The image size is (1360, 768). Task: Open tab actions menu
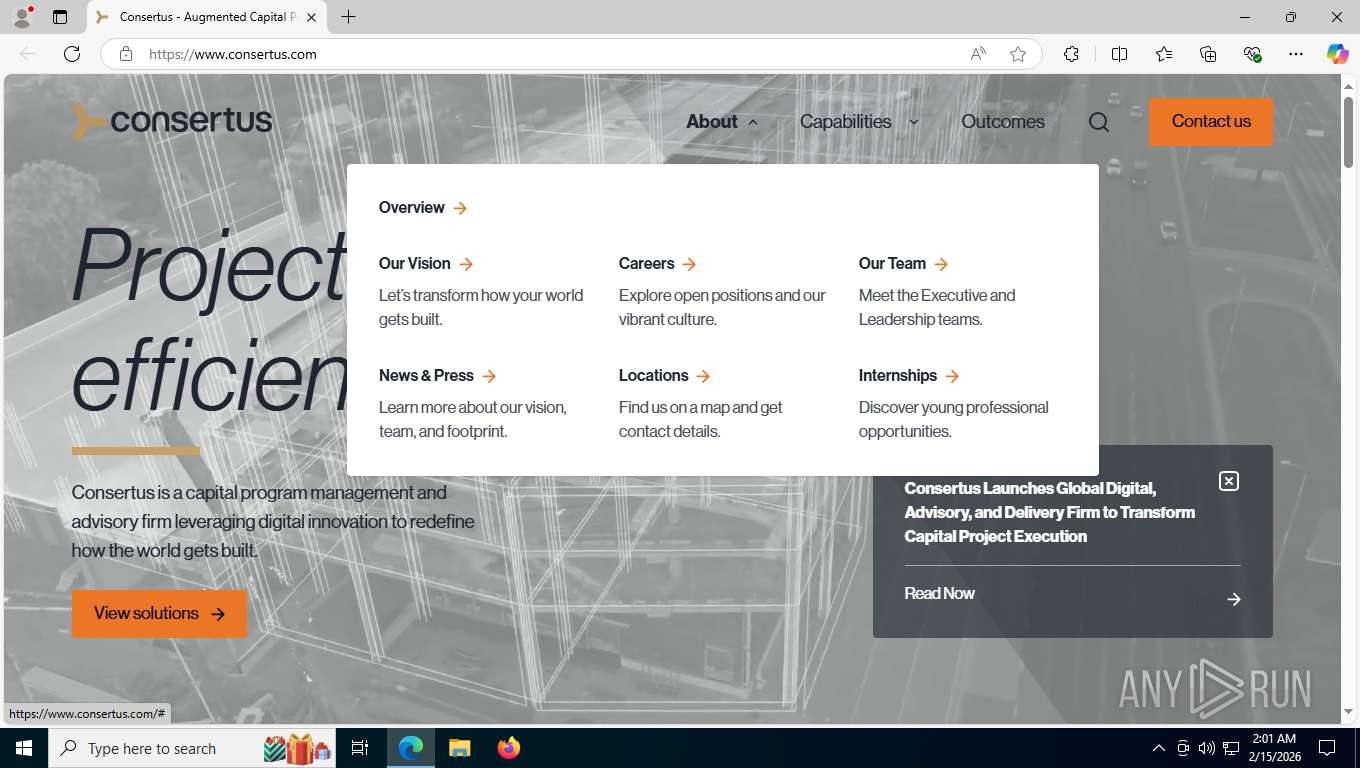(x=60, y=17)
